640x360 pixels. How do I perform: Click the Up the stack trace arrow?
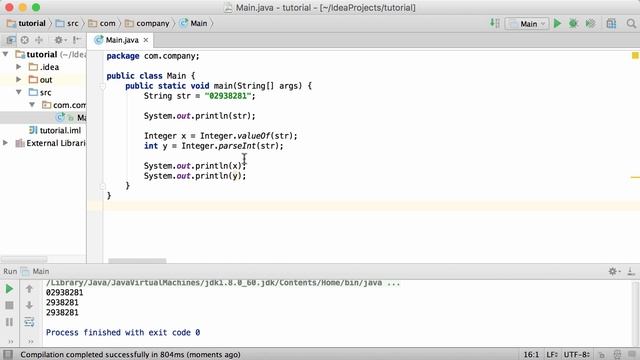pyautogui.click(x=29, y=289)
